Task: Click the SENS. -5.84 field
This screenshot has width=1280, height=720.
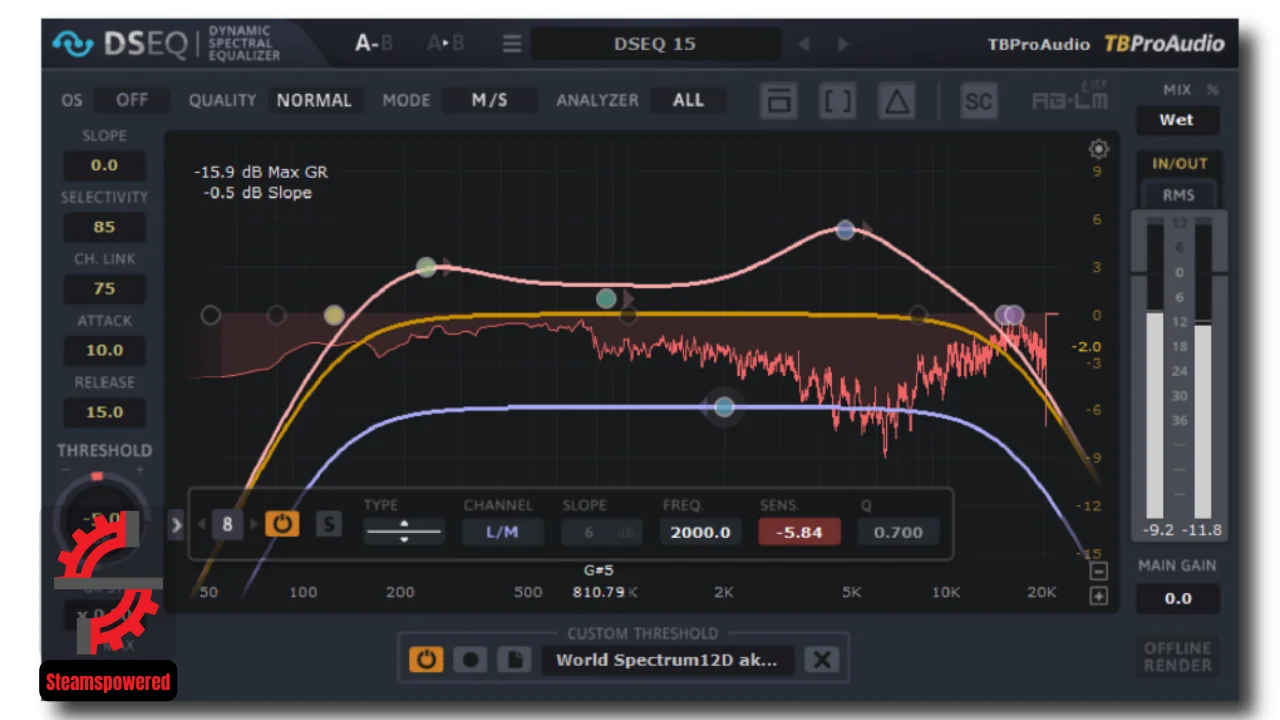Action: tap(799, 532)
